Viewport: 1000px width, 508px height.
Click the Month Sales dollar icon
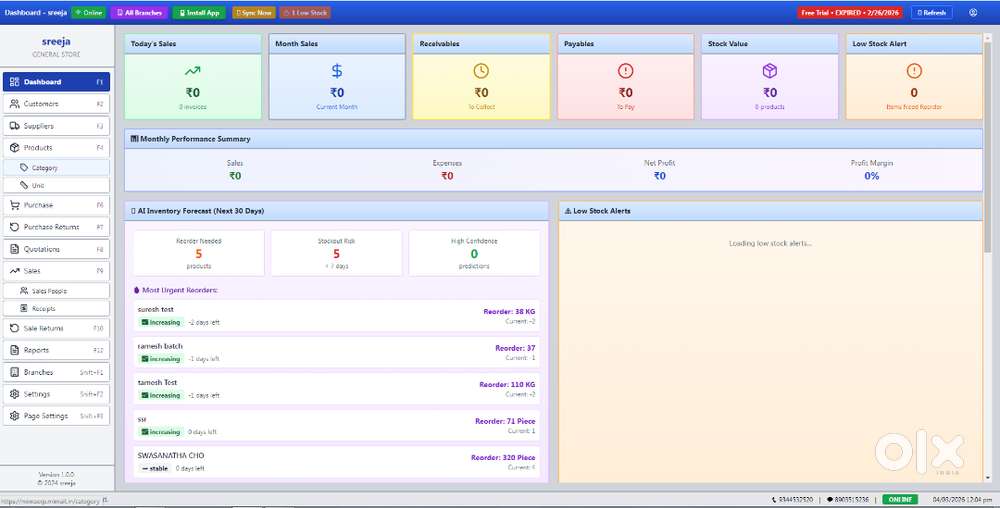(x=337, y=71)
